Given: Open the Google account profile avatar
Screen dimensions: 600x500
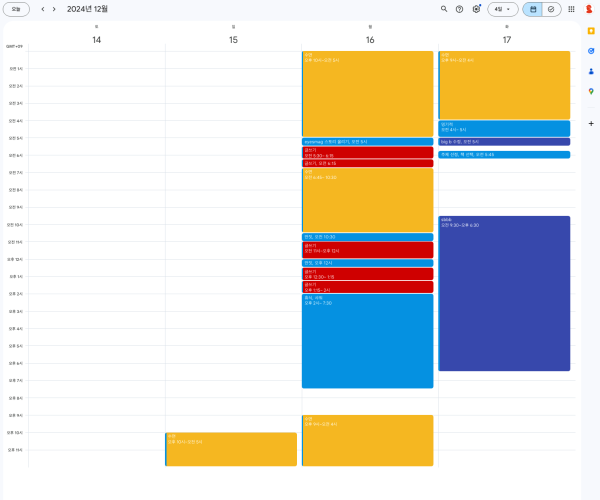Looking at the screenshot, I should [x=590, y=9].
